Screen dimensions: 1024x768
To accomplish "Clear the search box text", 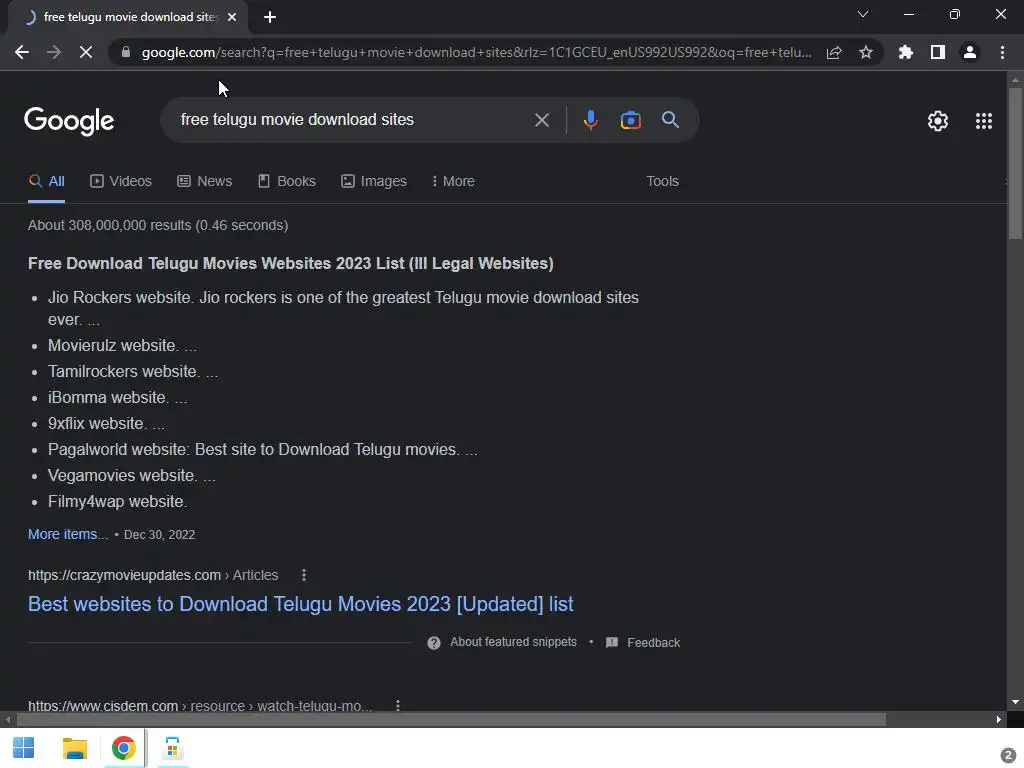I will (x=541, y=120).
